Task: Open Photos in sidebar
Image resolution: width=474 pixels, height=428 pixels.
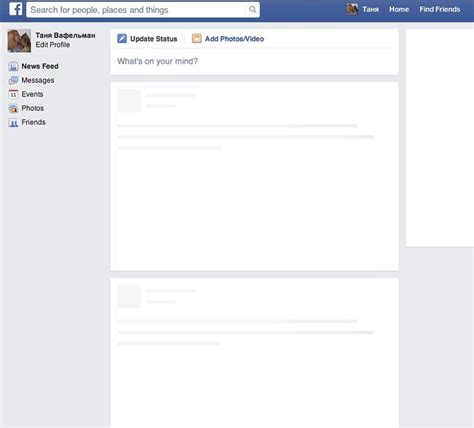Action: click(x=33, y=108)
